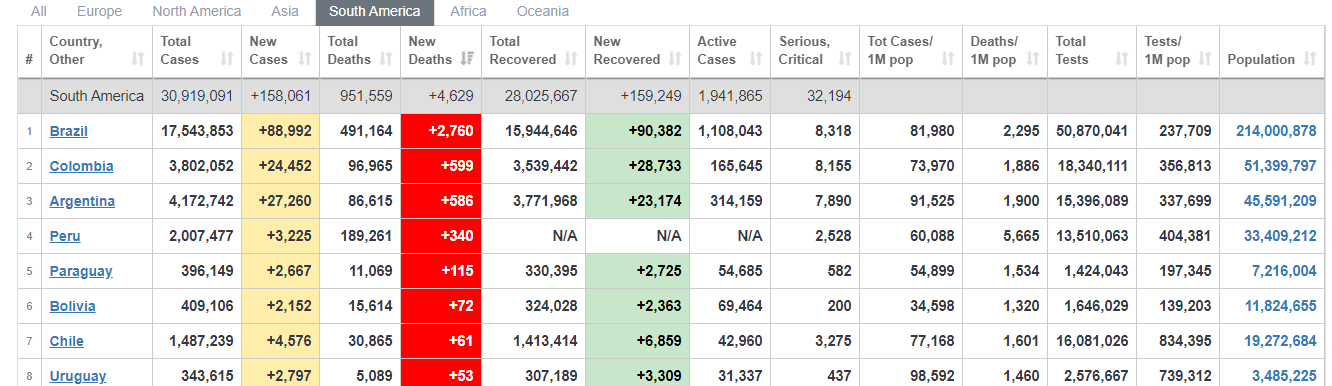Select the South America tab

[x=375, y=12]
